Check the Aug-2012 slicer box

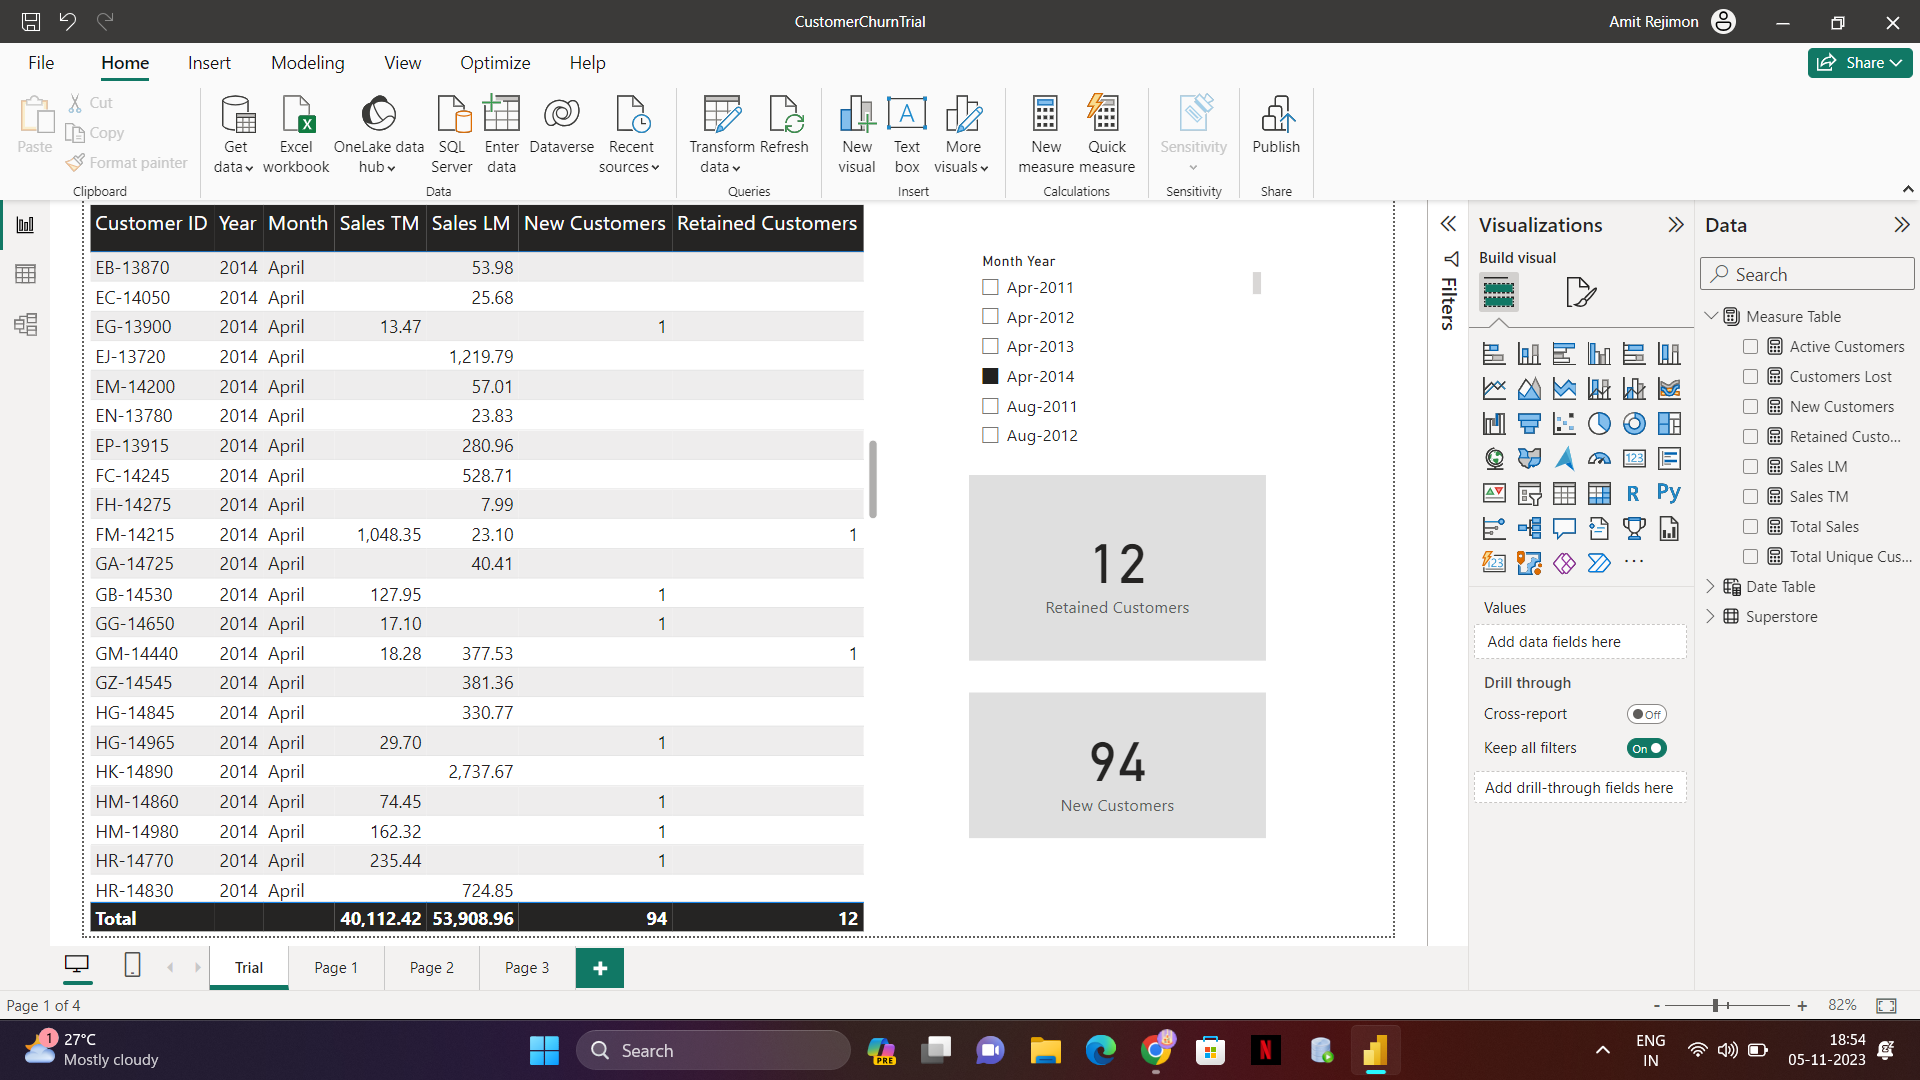[990, 435]
